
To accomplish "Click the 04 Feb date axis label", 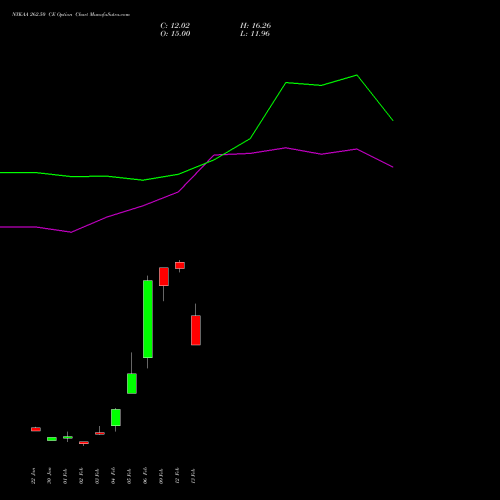I will click(x=113, y=476).
